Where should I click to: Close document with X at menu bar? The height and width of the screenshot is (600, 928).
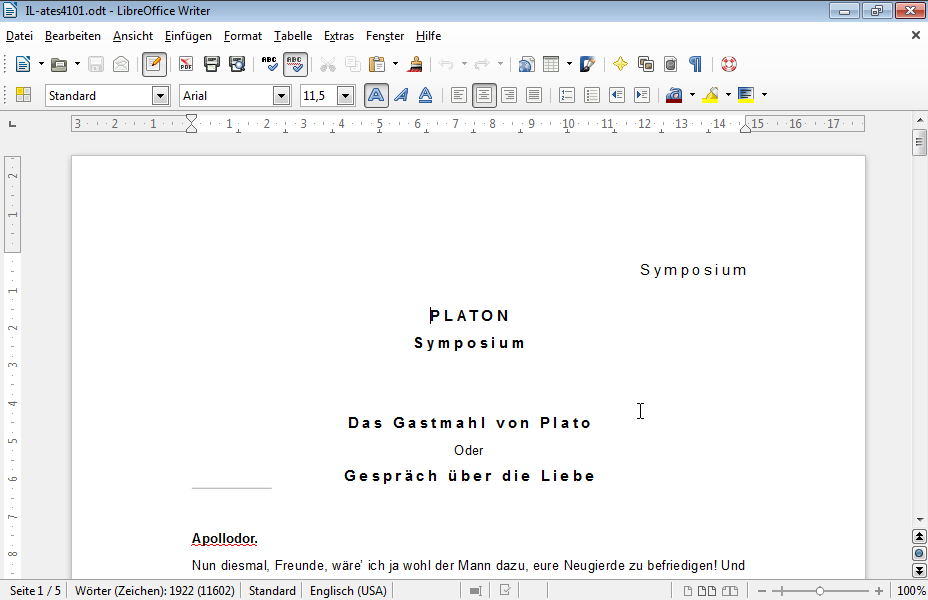tap(916, 36)
